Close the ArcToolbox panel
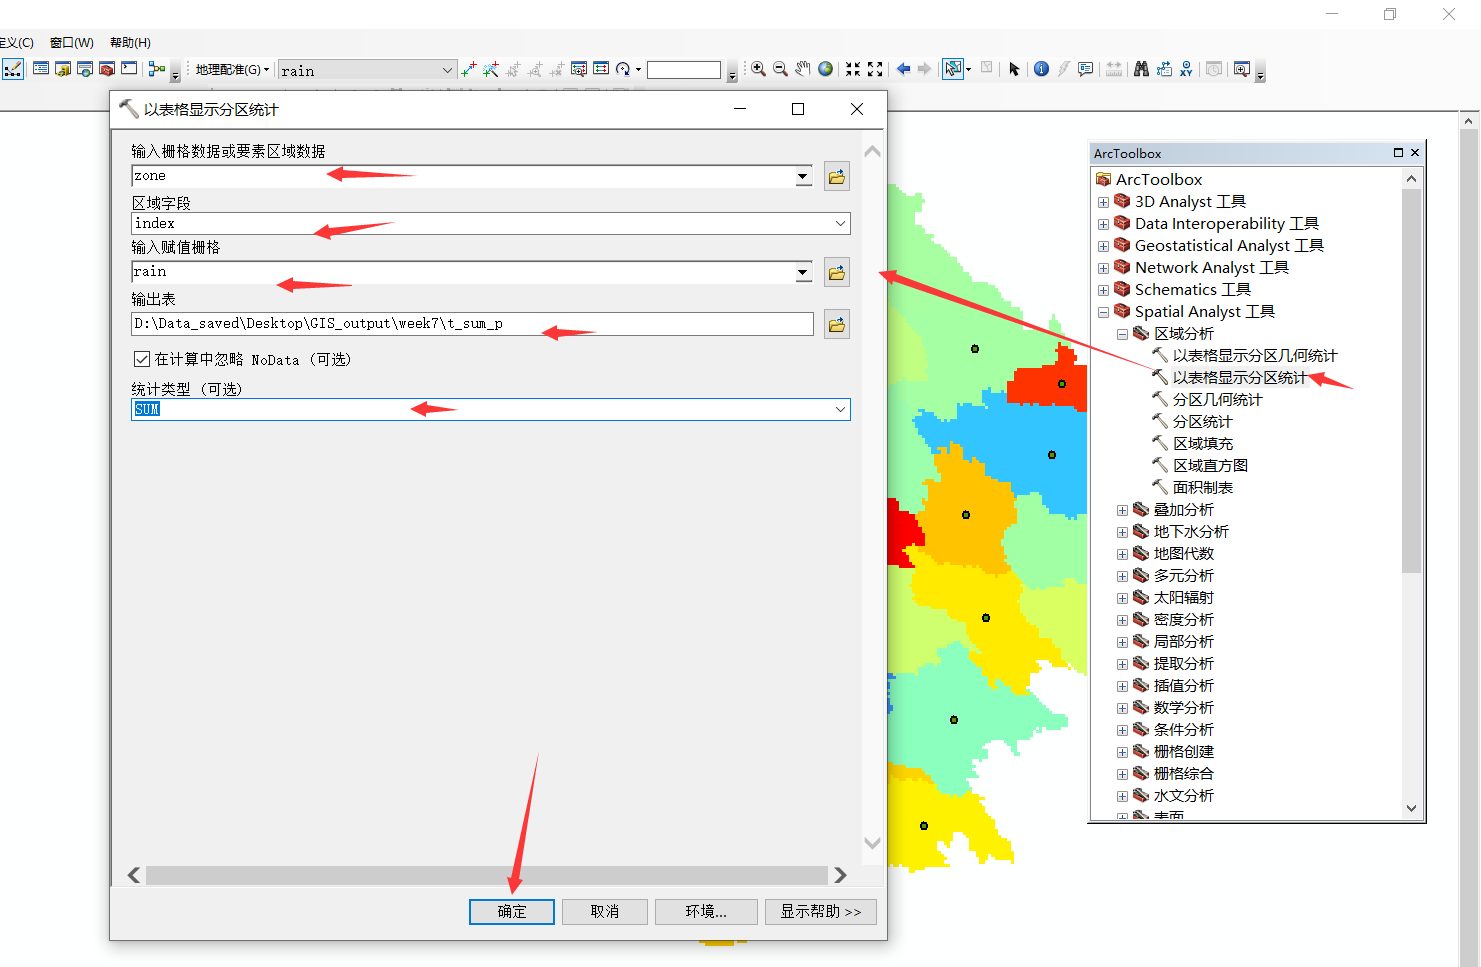The width and height of the screenshot is (1481, 967). click(x=1414, y=153)
